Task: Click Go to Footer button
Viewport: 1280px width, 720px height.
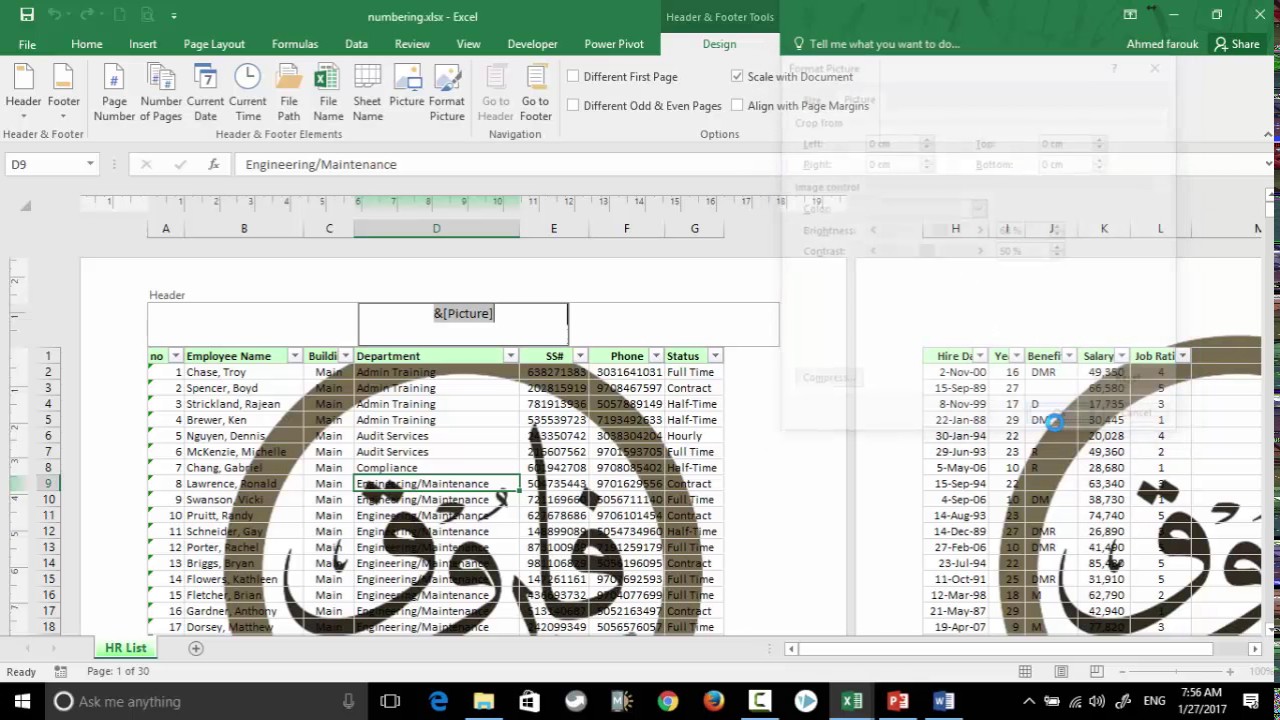Action: click(x=535, y=92)
